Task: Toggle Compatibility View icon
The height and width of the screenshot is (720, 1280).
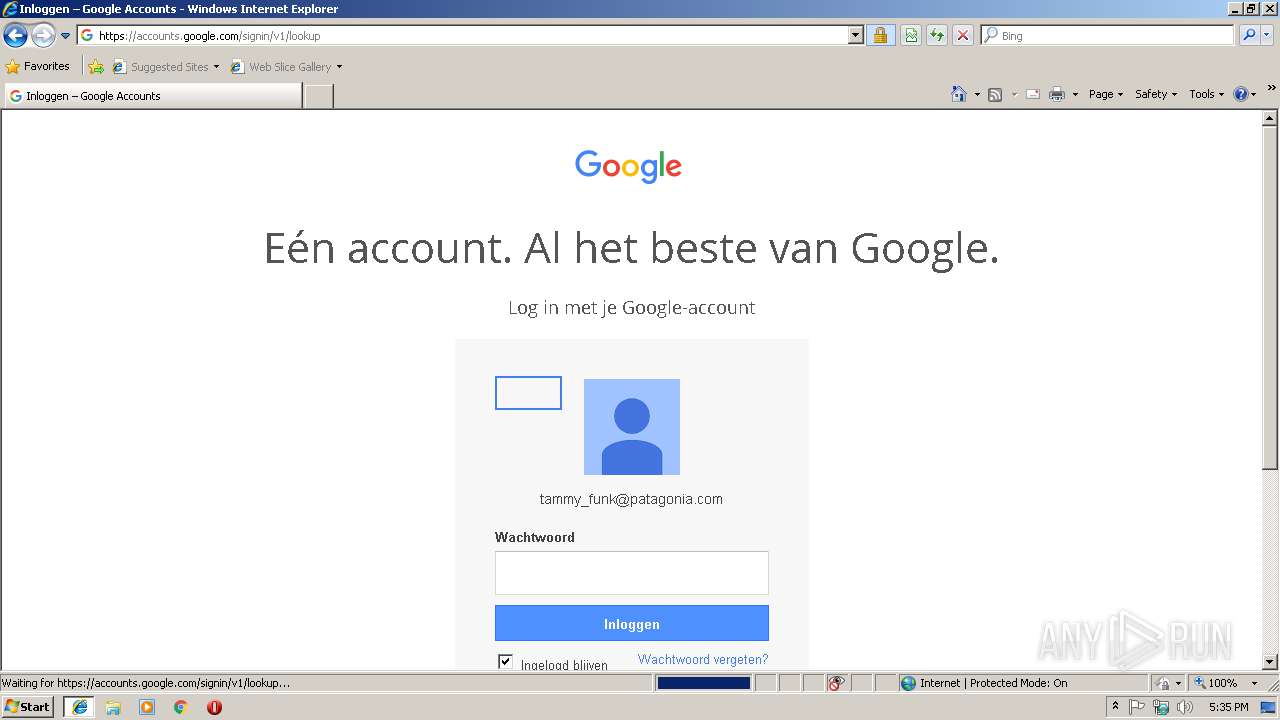Action: (911, 35)
